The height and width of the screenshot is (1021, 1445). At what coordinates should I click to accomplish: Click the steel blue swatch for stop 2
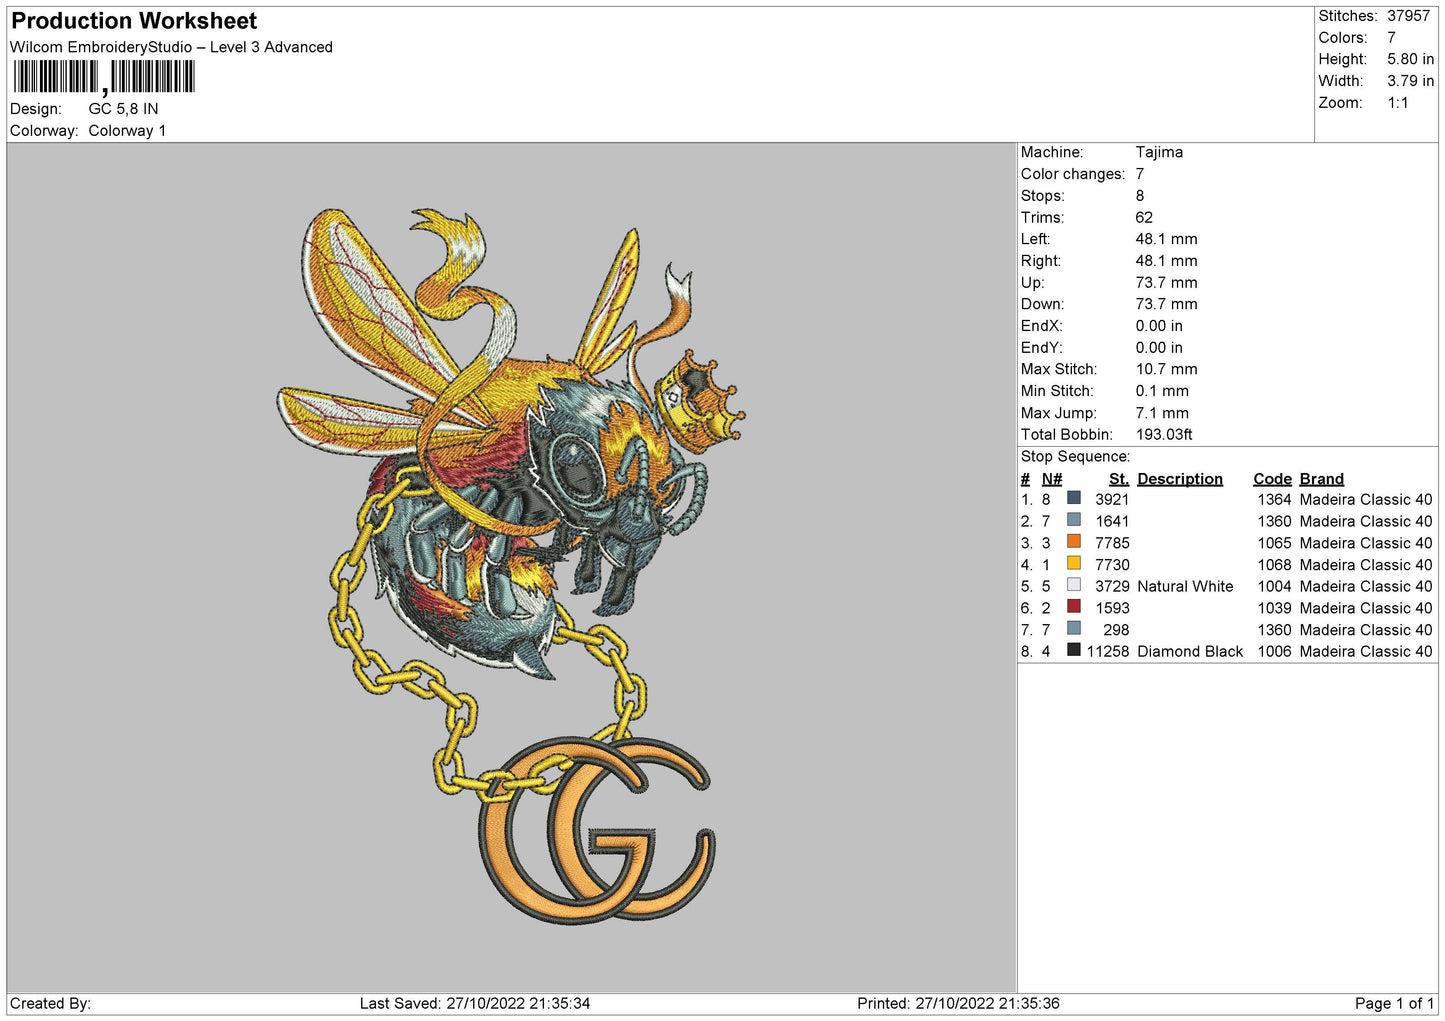(x=1074, y=520)
